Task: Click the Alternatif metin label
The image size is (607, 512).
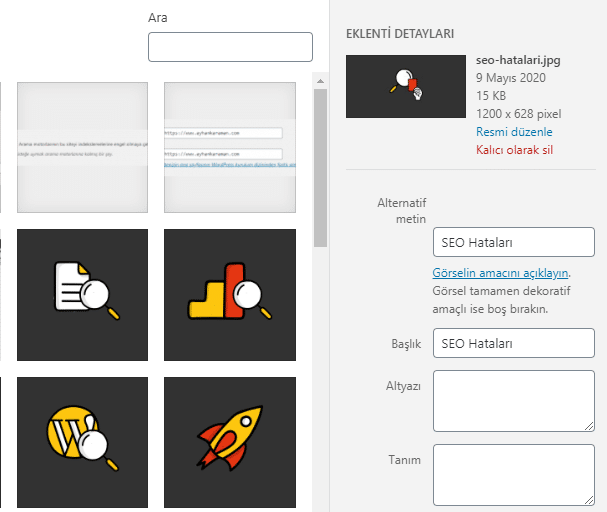Action: 401,211
